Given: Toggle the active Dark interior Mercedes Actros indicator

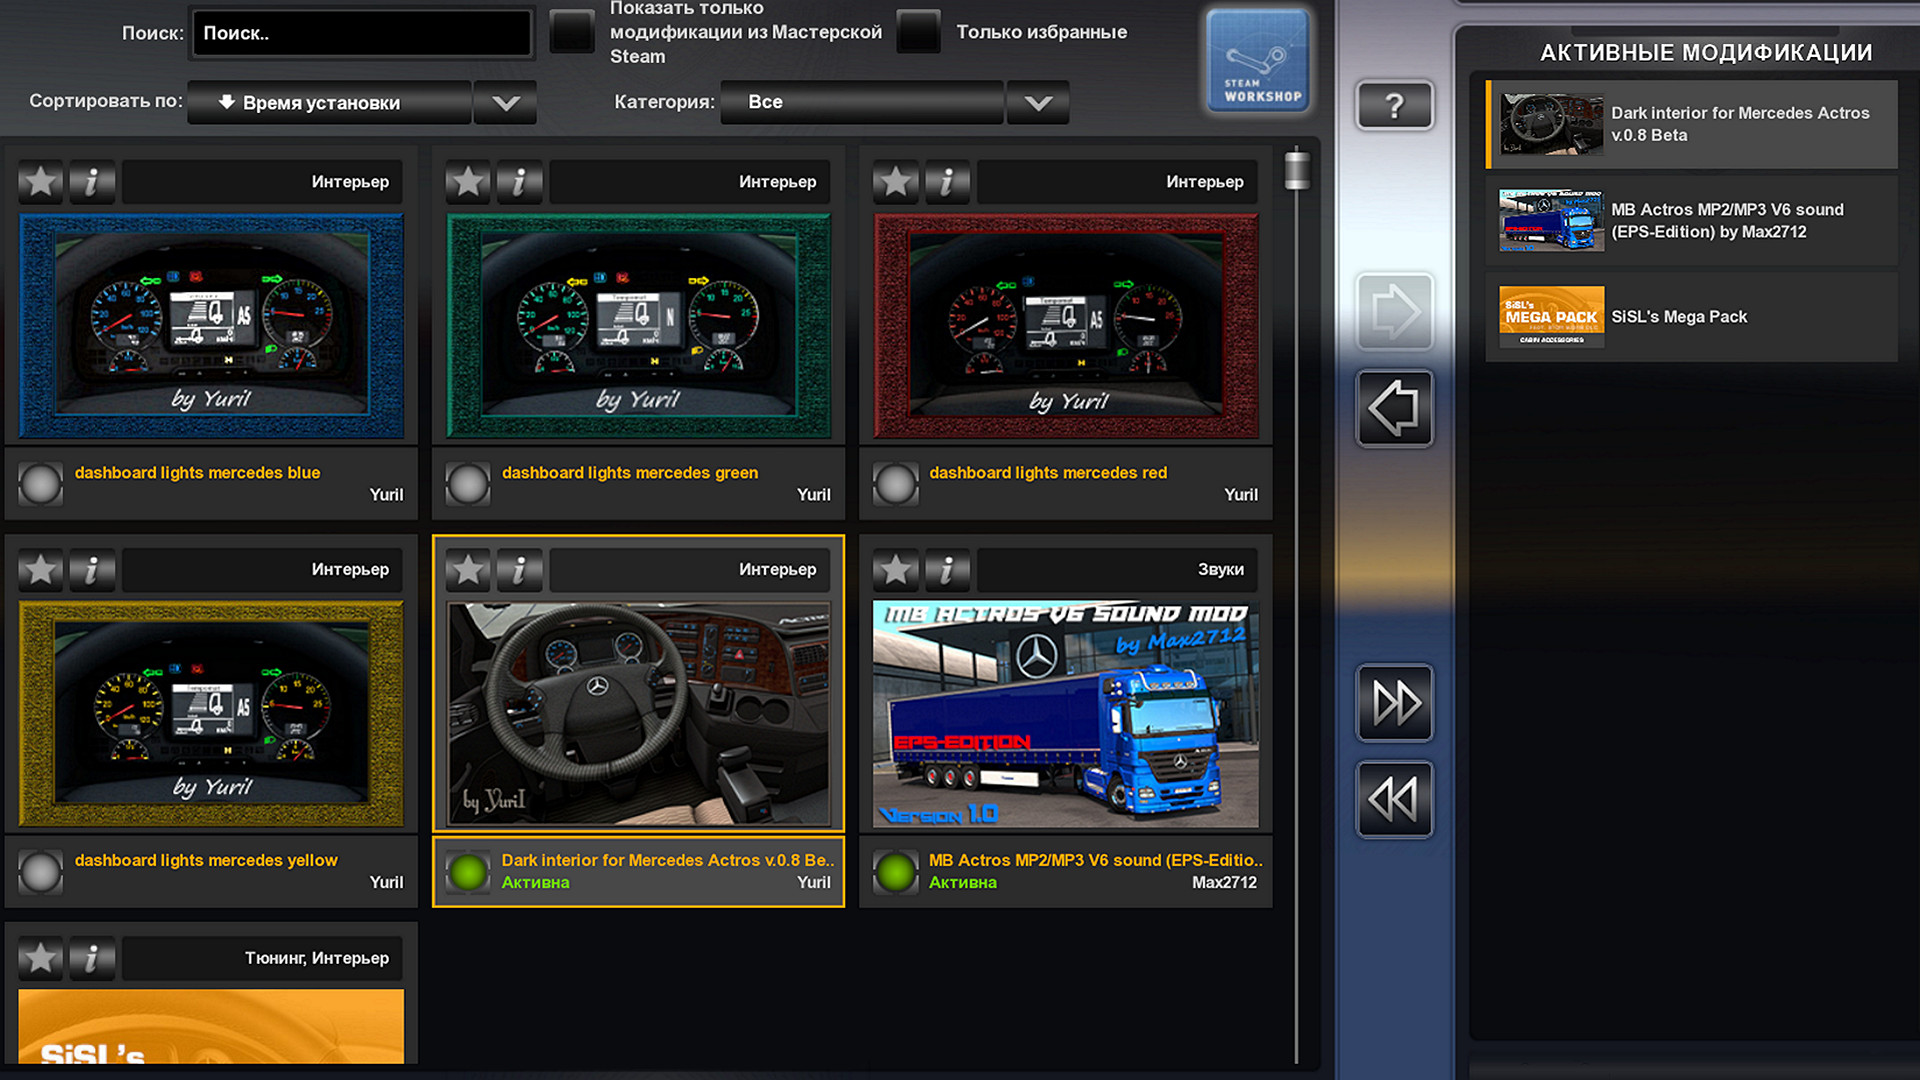Looking at the screenshot, I should click(468, 872).
